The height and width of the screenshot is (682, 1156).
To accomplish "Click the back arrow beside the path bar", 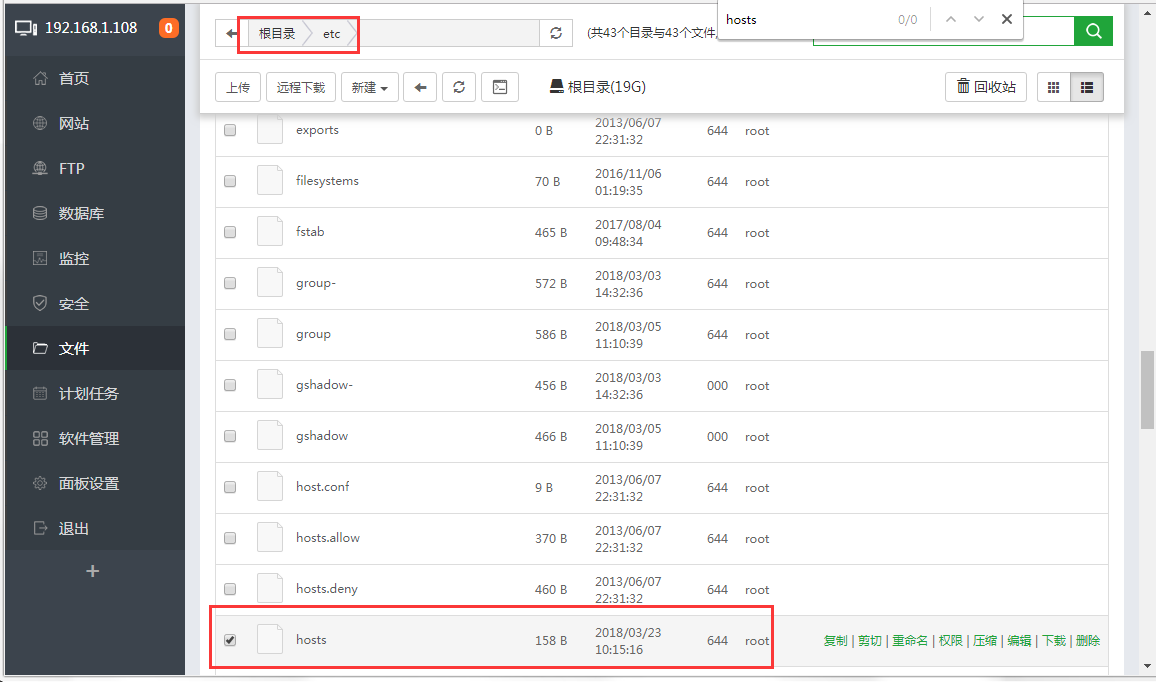I will (x=231, y=33).
